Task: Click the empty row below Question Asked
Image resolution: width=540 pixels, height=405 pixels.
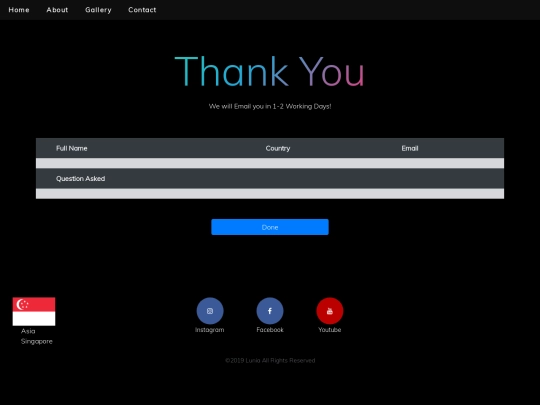Action: [270, 194]
